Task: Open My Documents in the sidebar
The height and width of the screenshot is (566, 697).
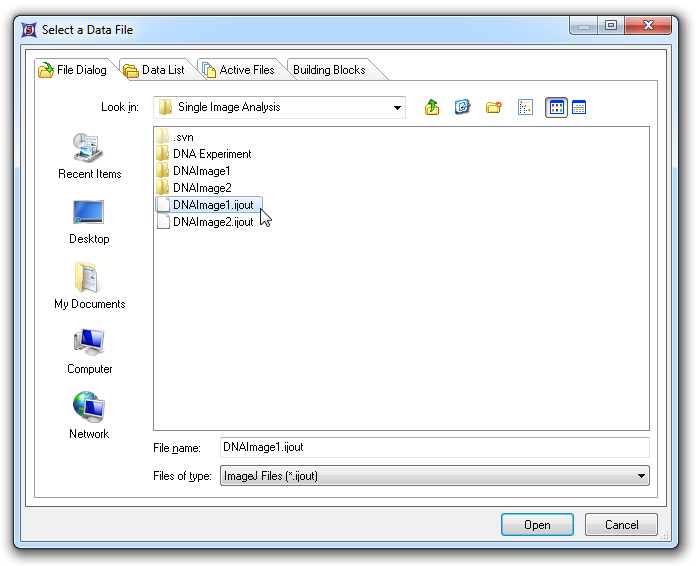Action: click(x=89, y=287)
